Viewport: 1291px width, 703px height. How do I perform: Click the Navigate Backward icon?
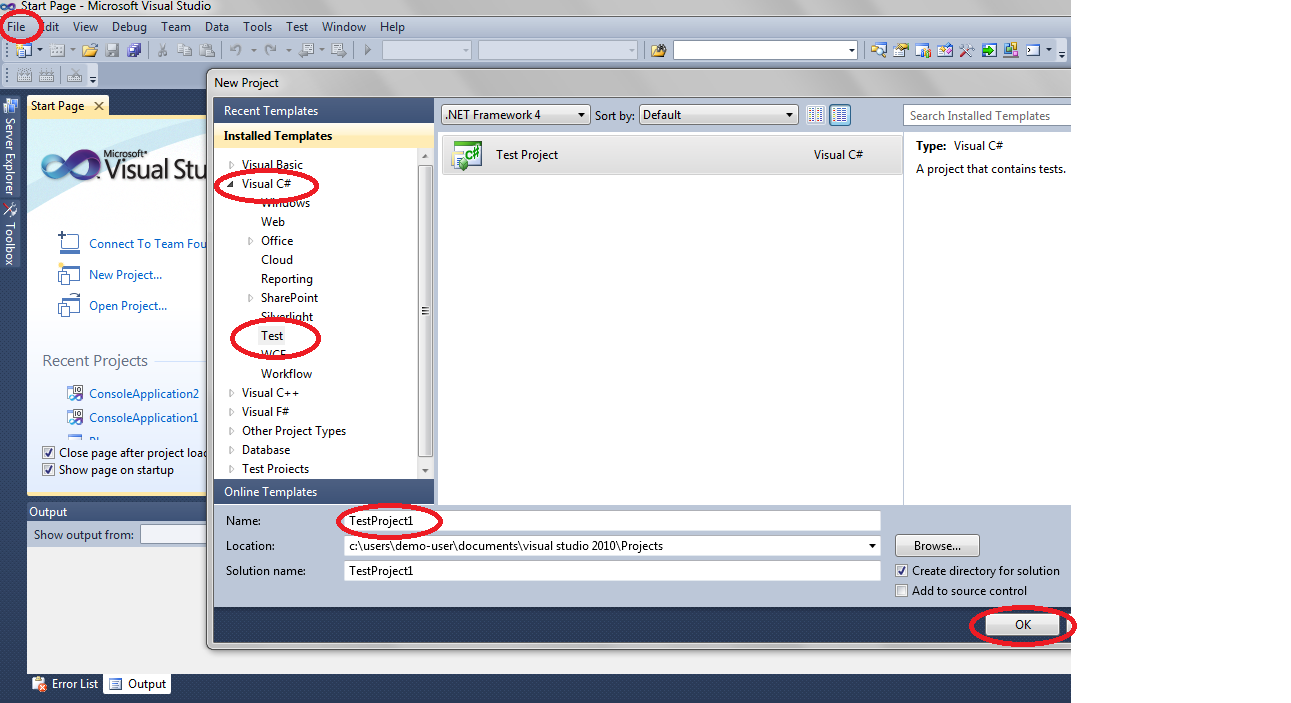[x=306, y=50]
